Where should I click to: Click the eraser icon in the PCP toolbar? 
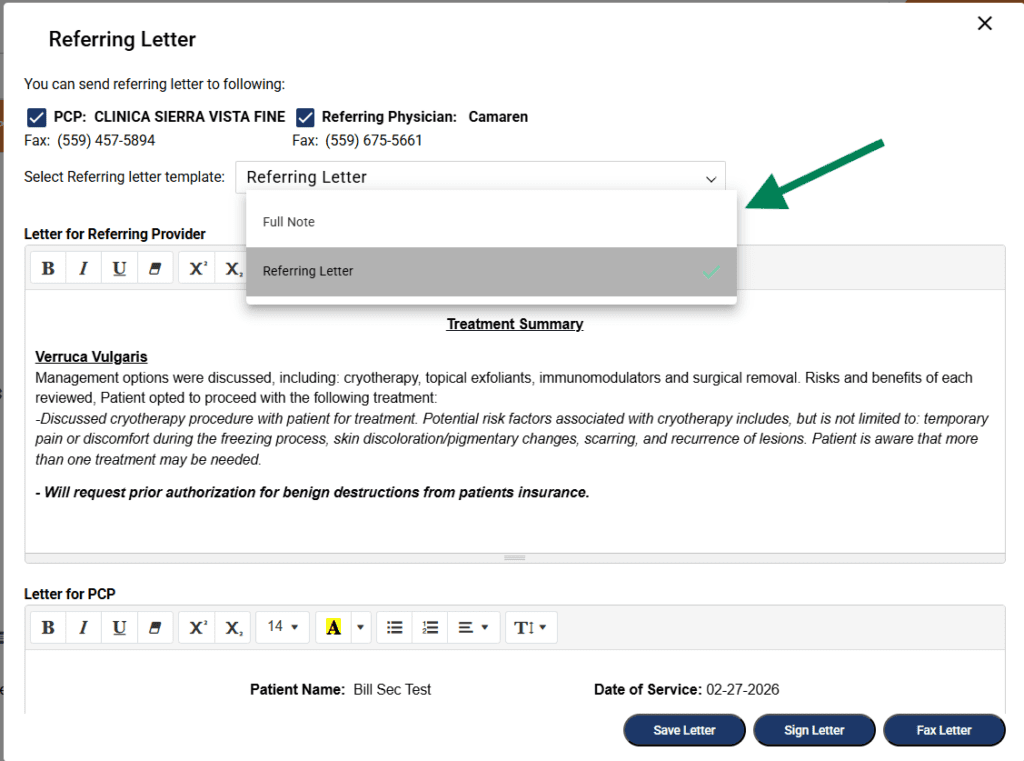click(x=154, y=627)
